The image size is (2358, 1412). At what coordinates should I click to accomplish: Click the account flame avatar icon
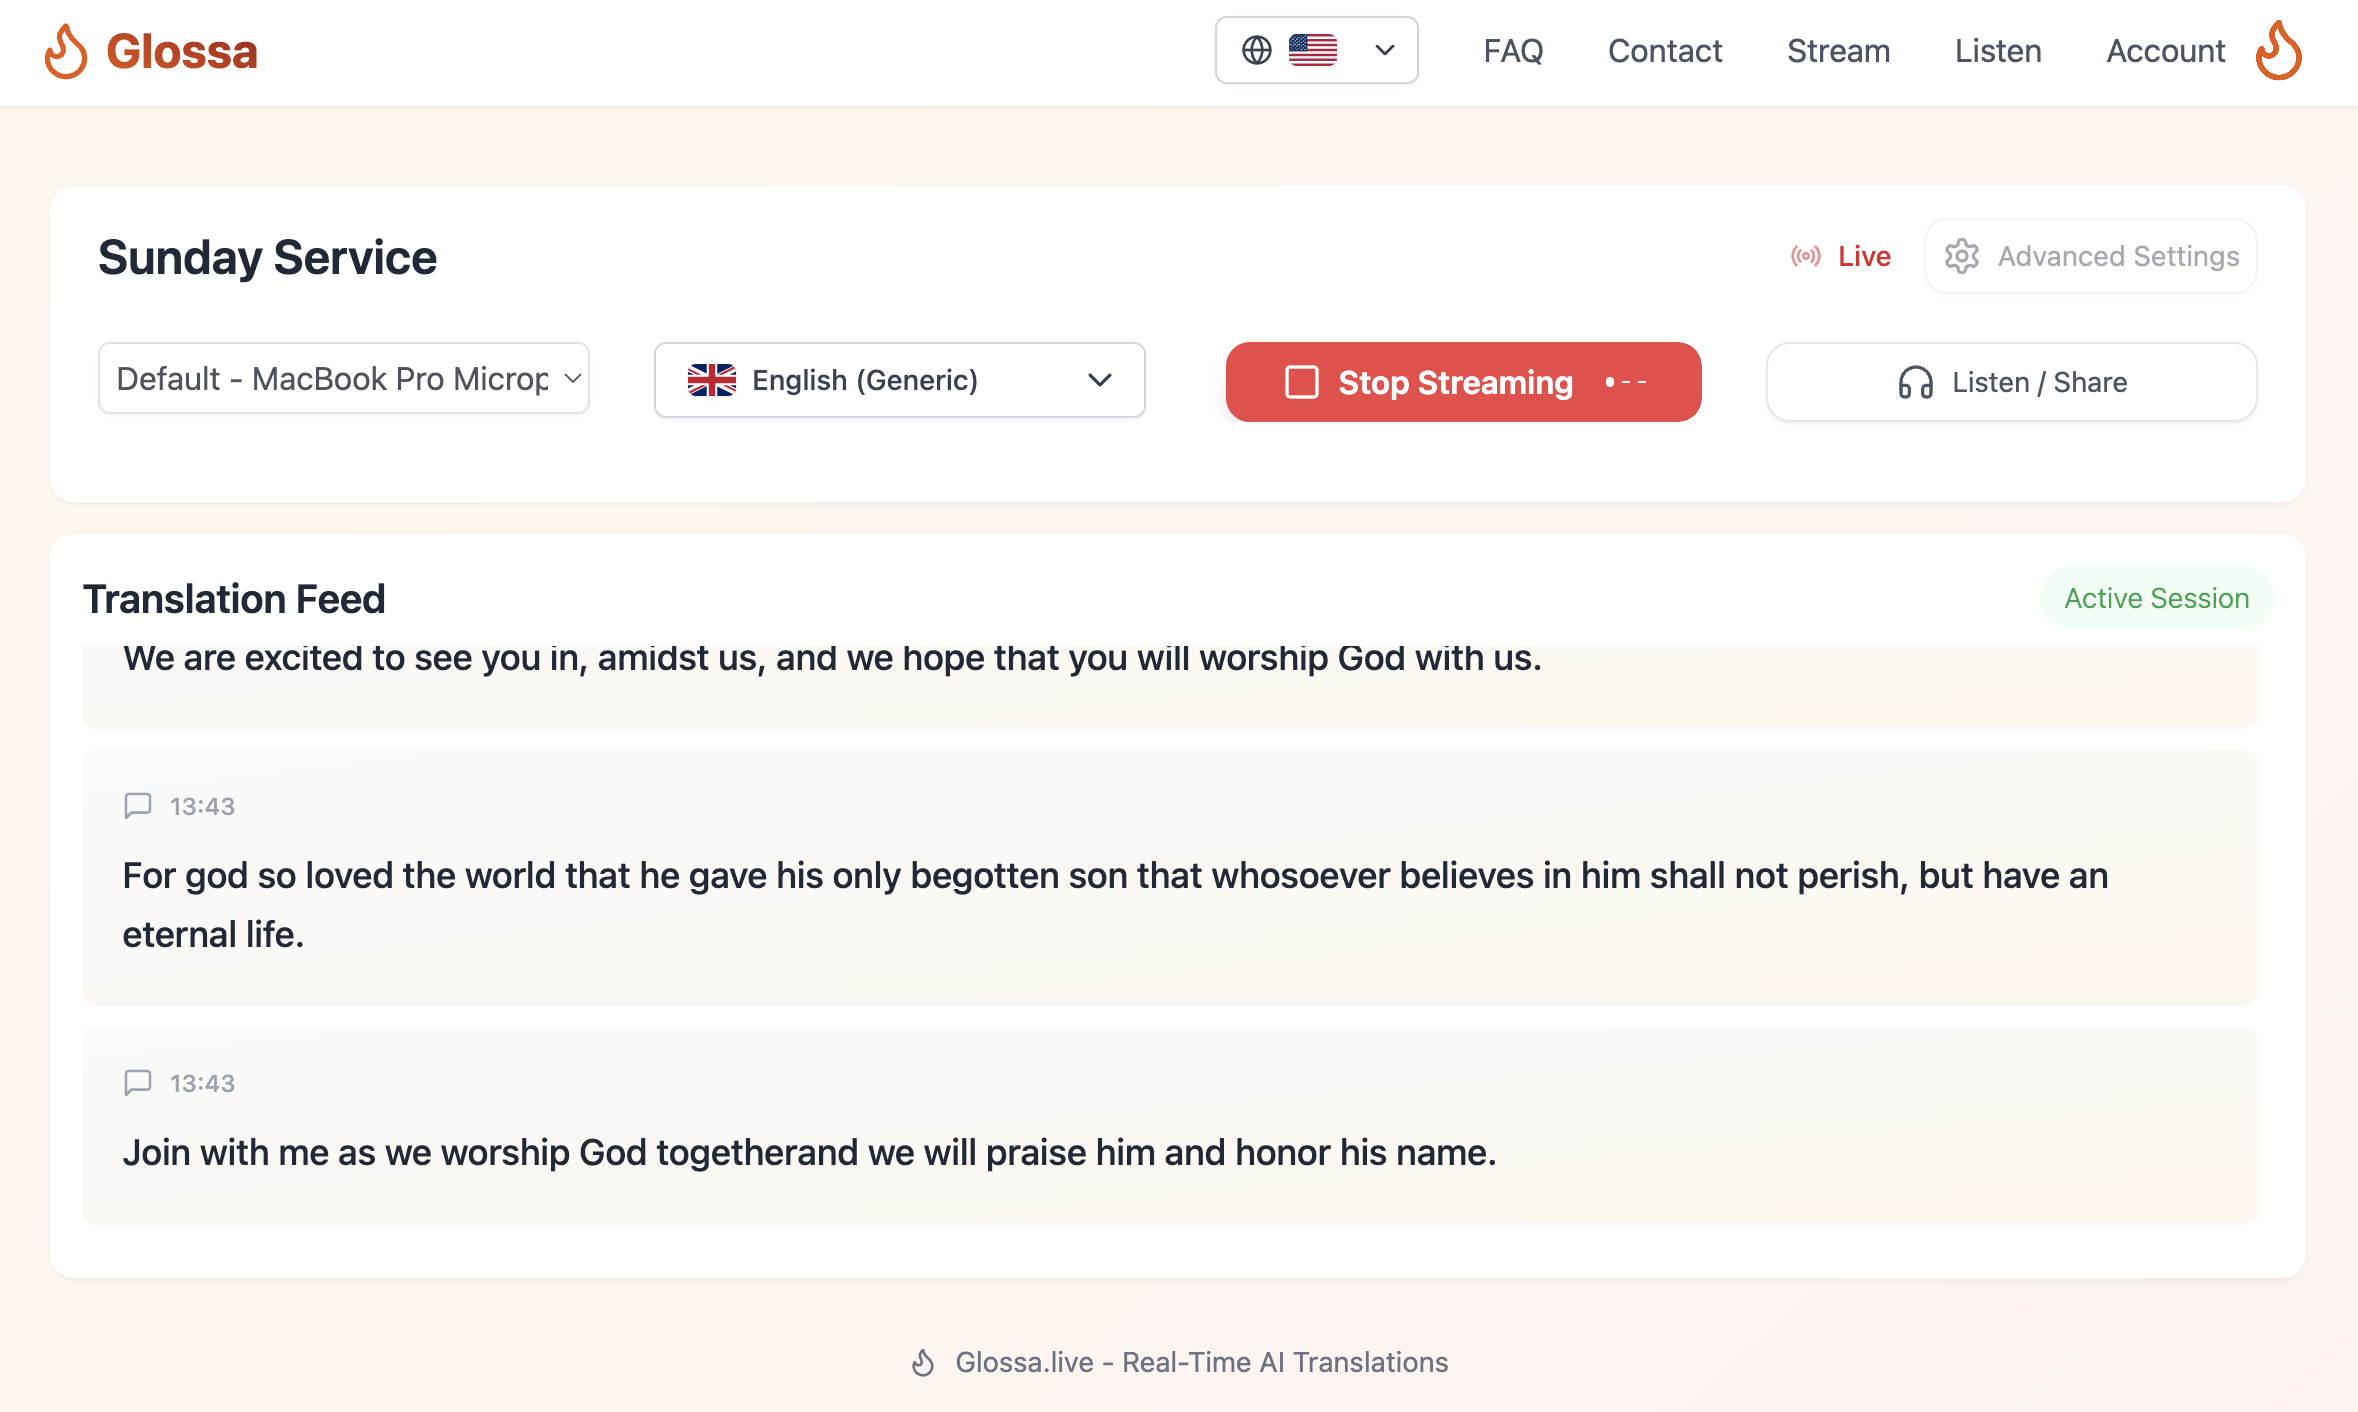(x=2278, y=51)
